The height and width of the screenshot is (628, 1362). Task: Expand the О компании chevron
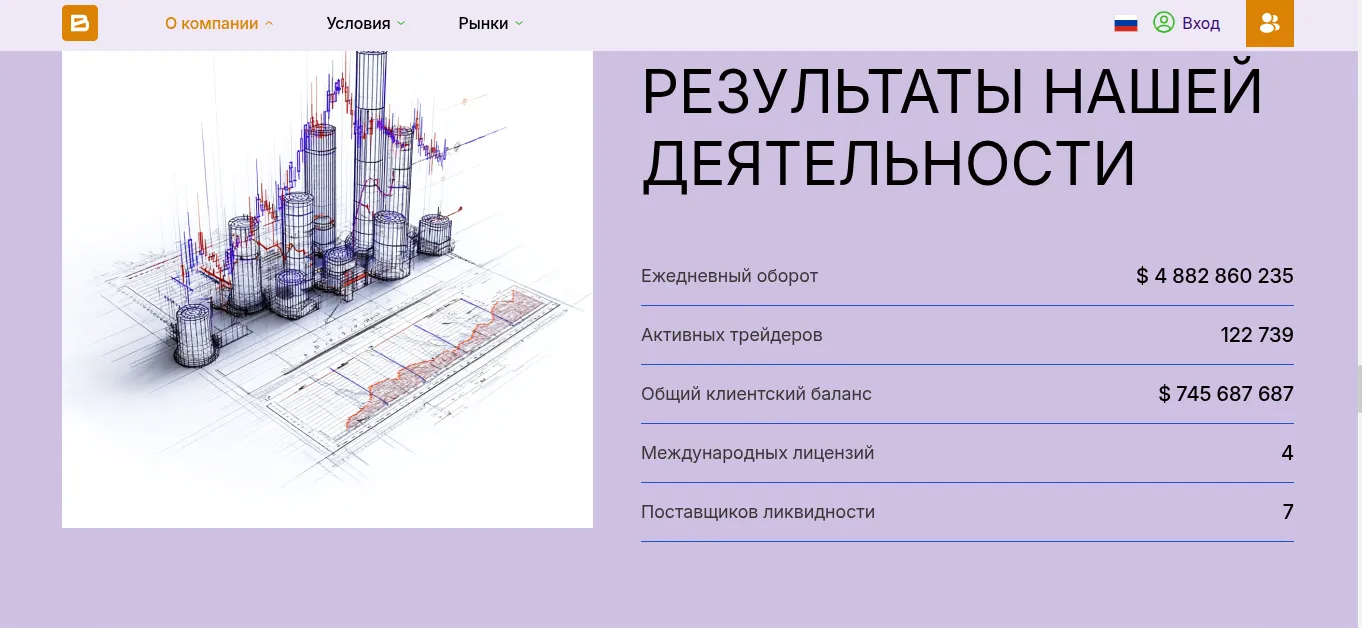(269, 24)
